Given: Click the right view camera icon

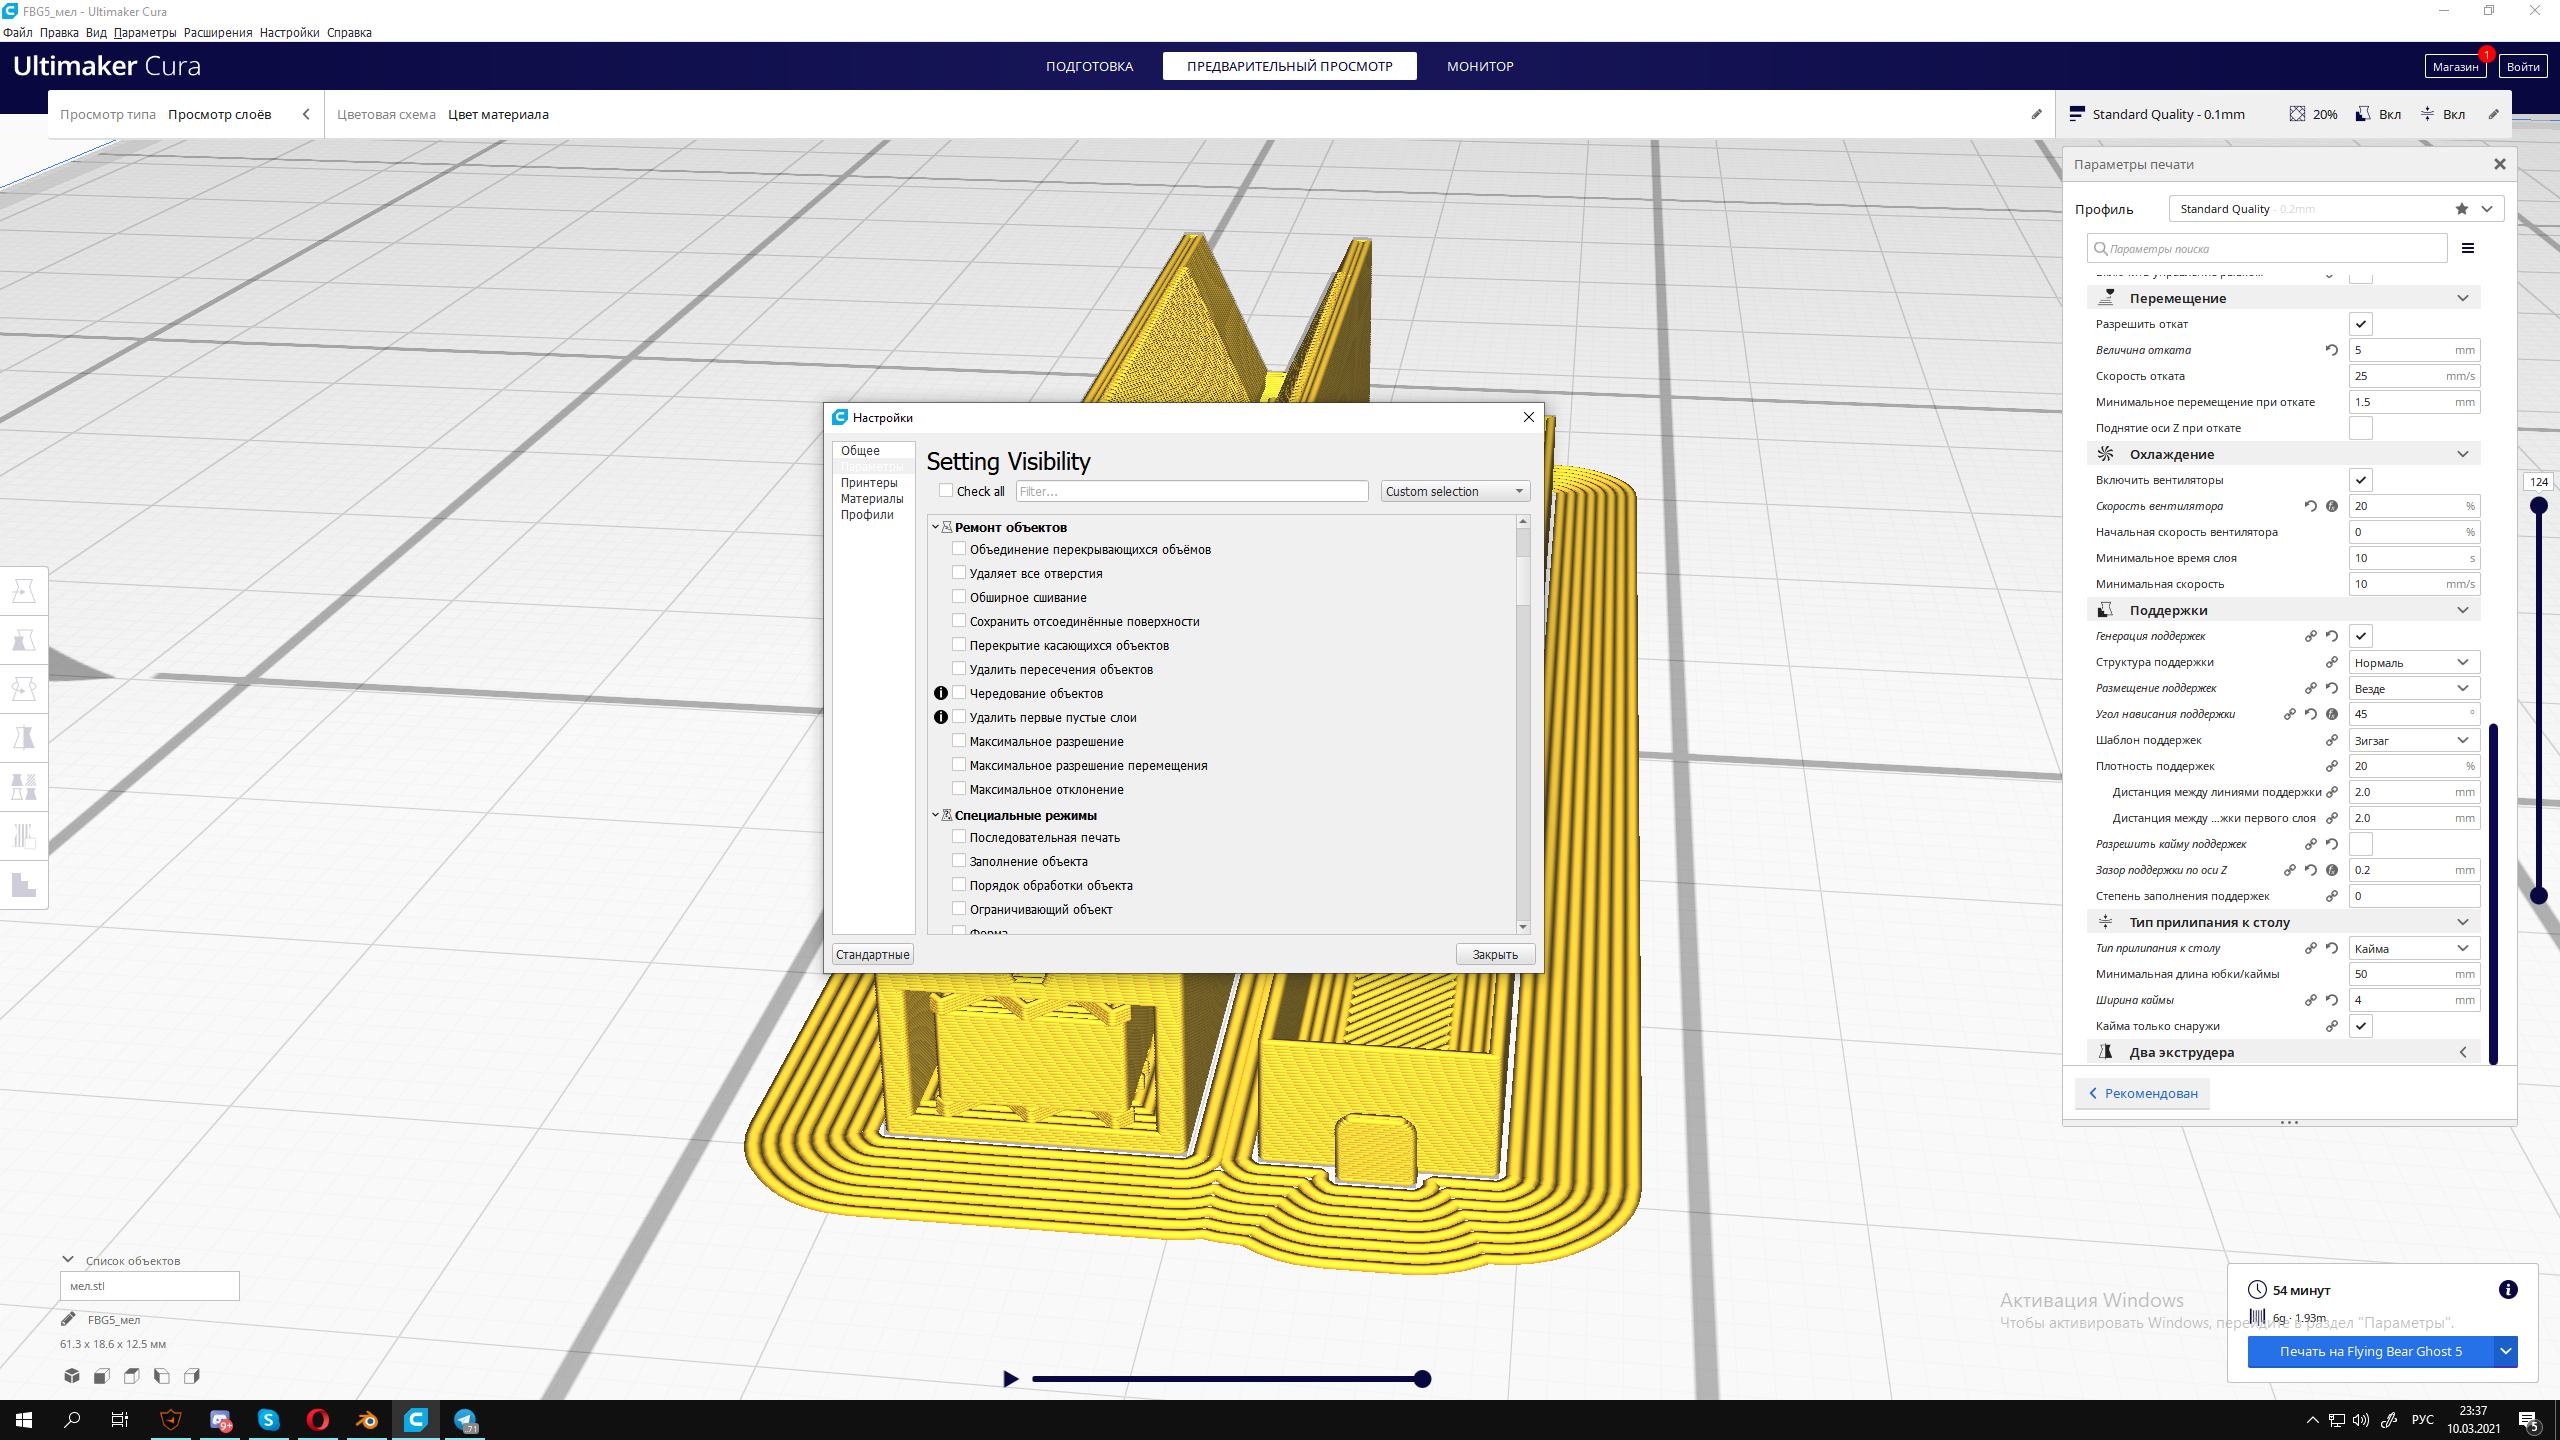Looking at the screenshot, I should coord(192,1376).
